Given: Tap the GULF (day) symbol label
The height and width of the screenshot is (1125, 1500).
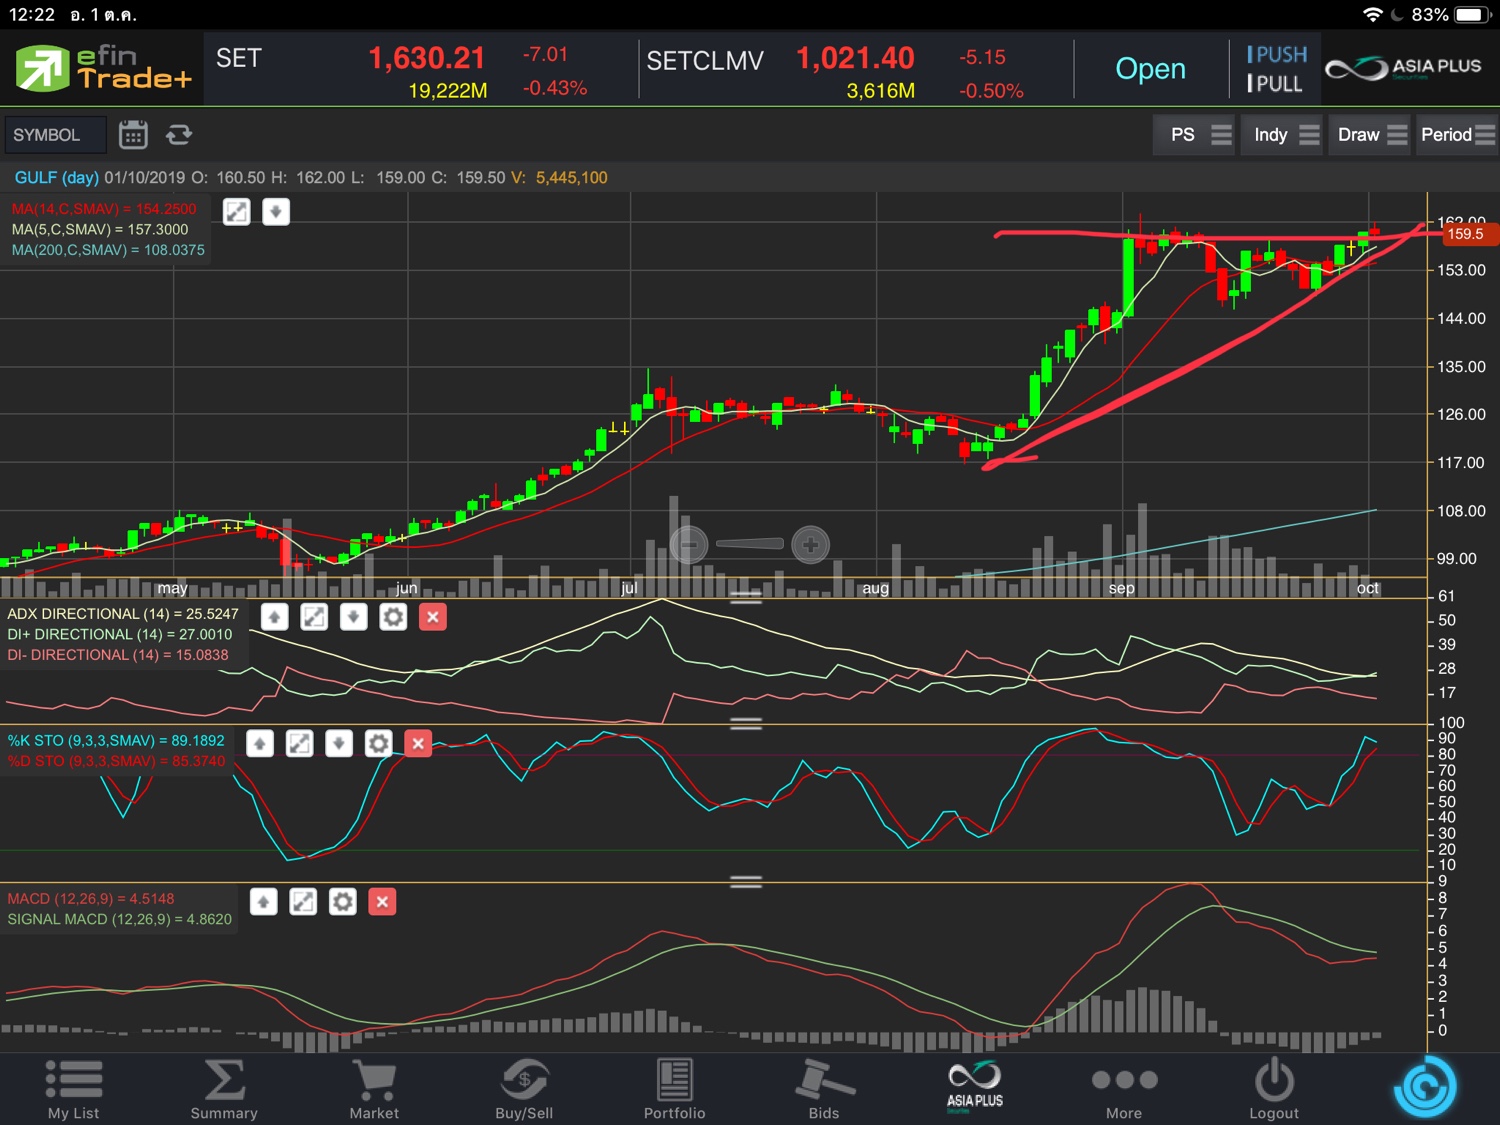Looking at the screenshot, I should (56, 178).
